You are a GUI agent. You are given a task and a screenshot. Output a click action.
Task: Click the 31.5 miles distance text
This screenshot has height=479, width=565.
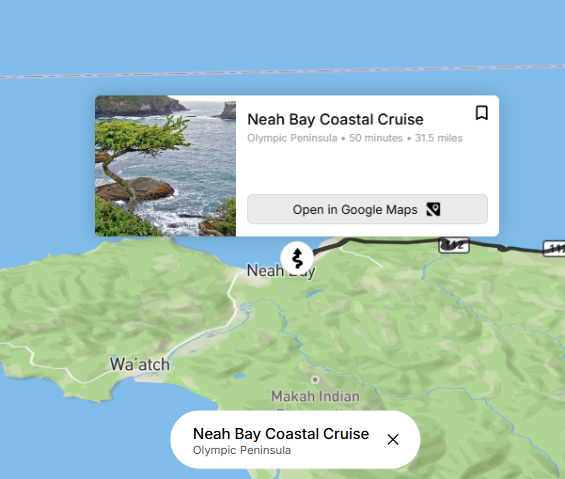point(439,138)
